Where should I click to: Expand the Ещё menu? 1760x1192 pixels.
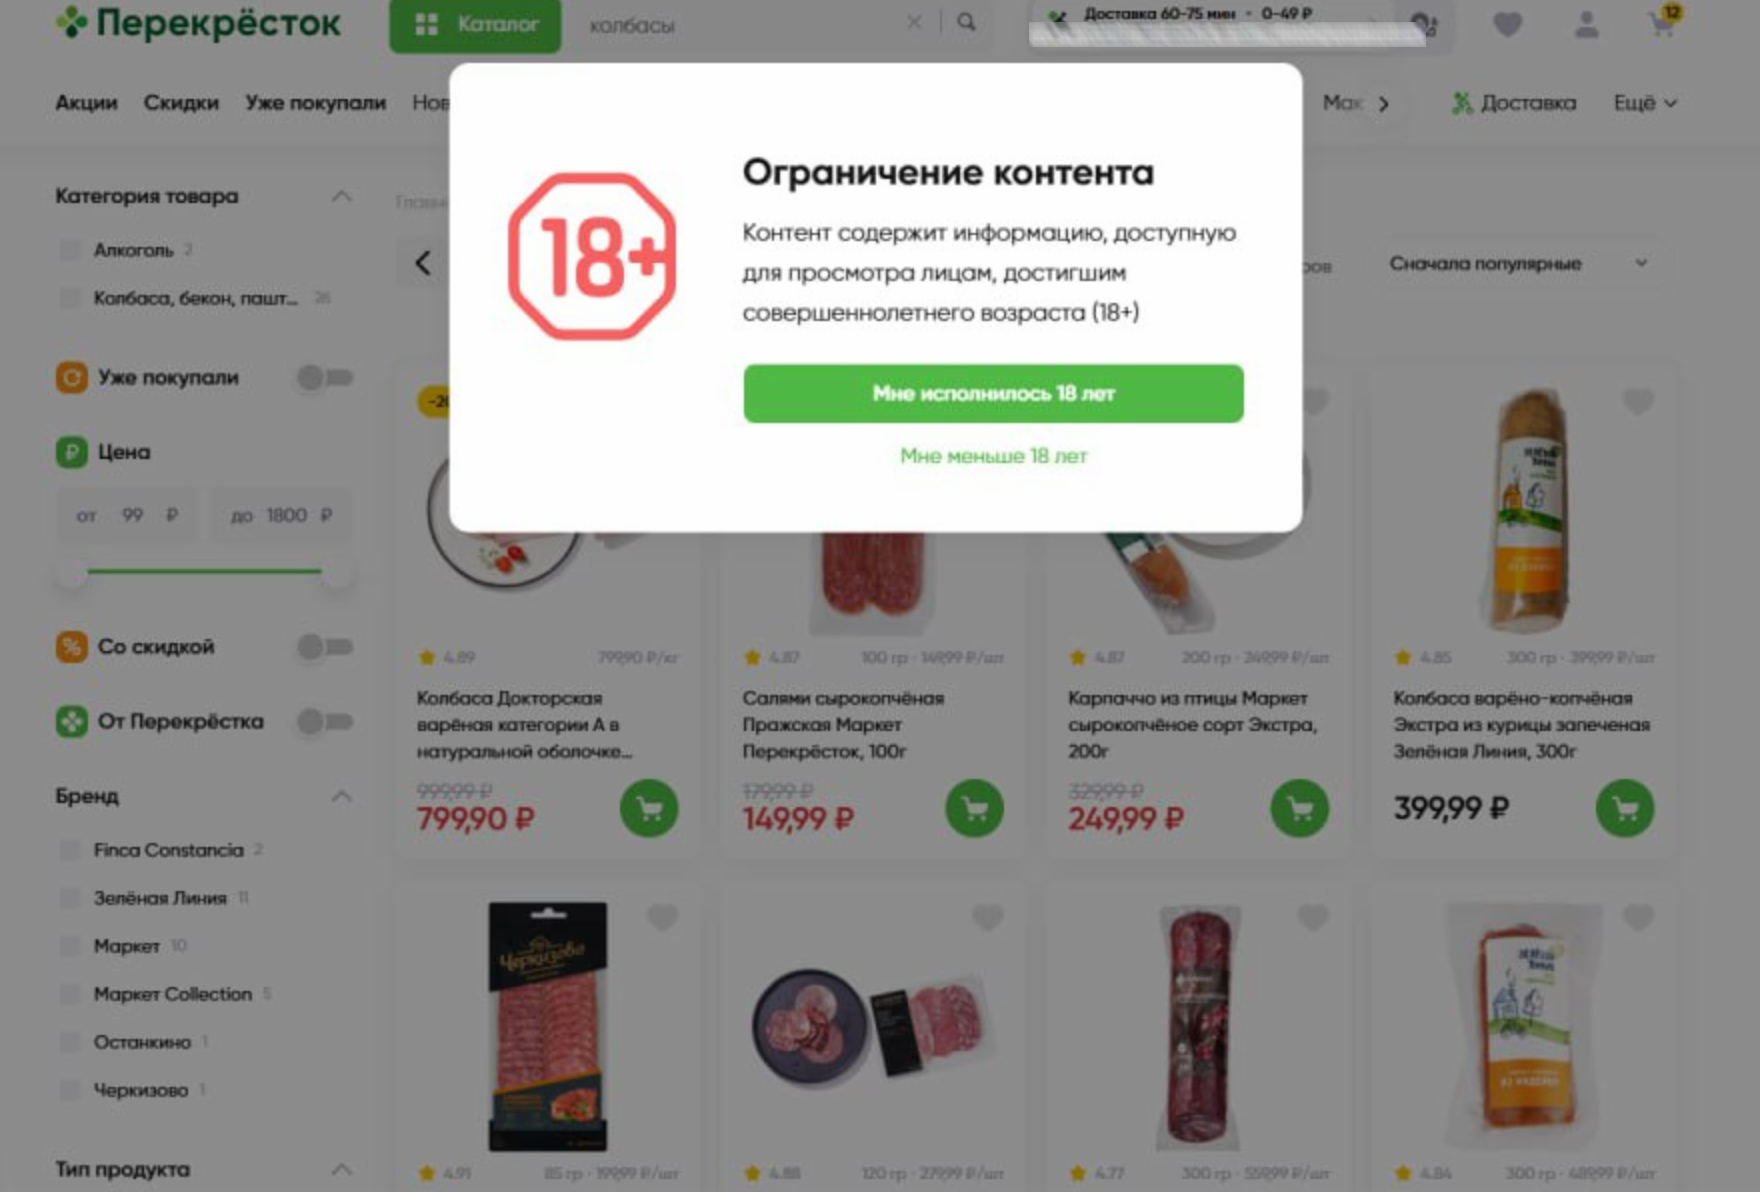click(x=1644, y=103)
